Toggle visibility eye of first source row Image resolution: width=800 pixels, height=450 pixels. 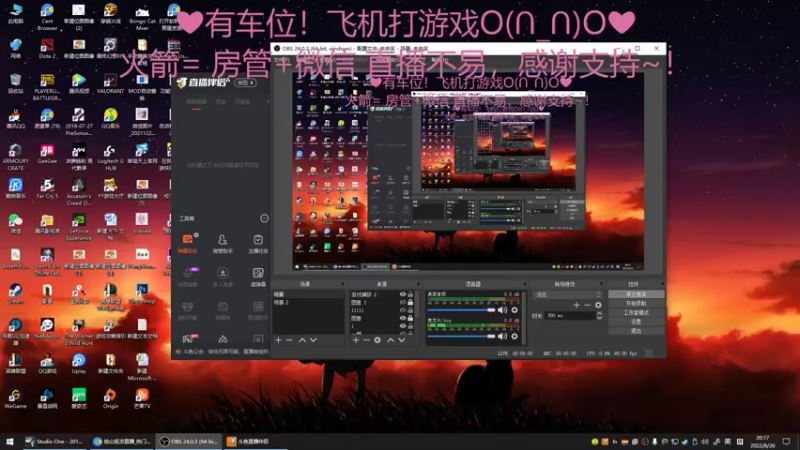click(403, 294)
